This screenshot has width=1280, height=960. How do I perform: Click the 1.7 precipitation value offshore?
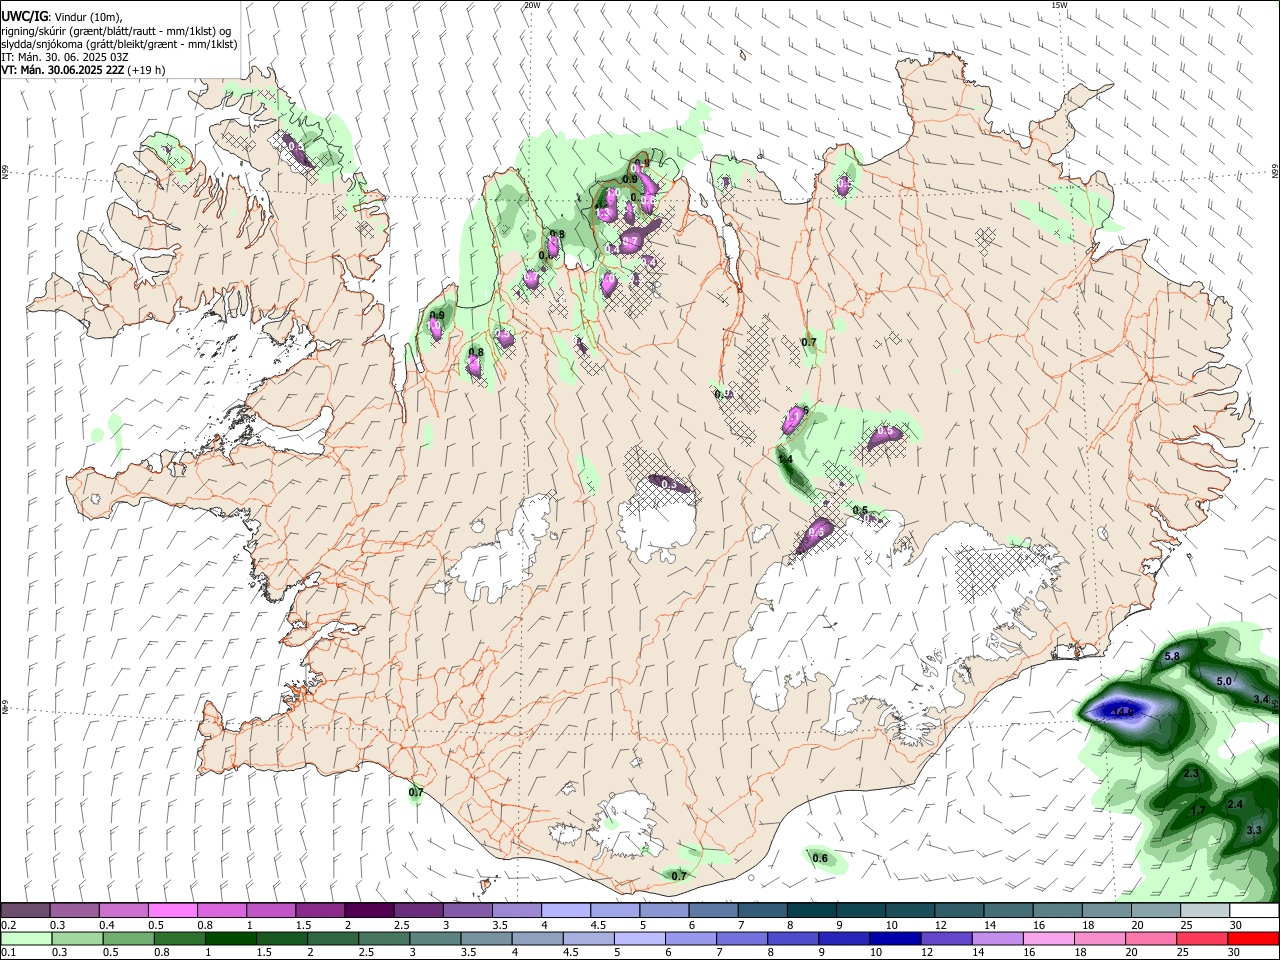pyautogui.click(x=1198, y=811)
